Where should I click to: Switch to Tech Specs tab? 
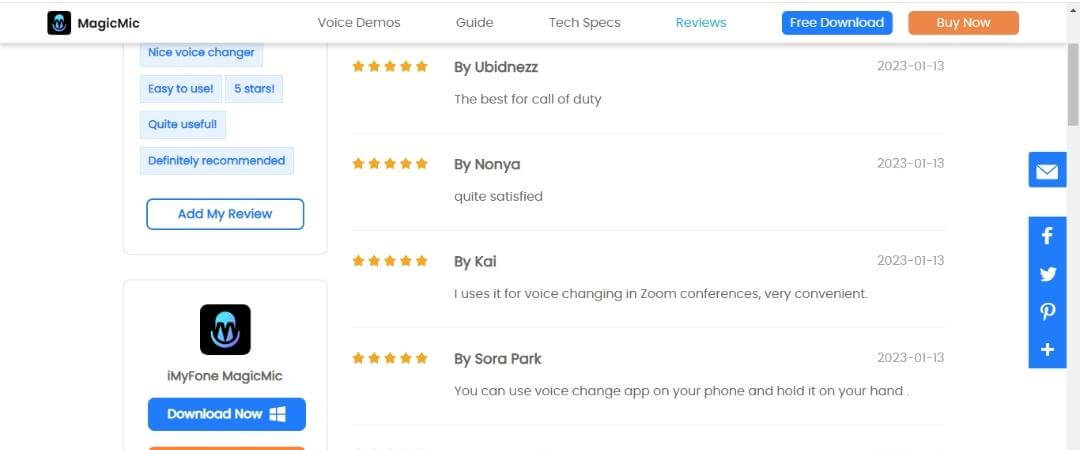pos(584,22)
